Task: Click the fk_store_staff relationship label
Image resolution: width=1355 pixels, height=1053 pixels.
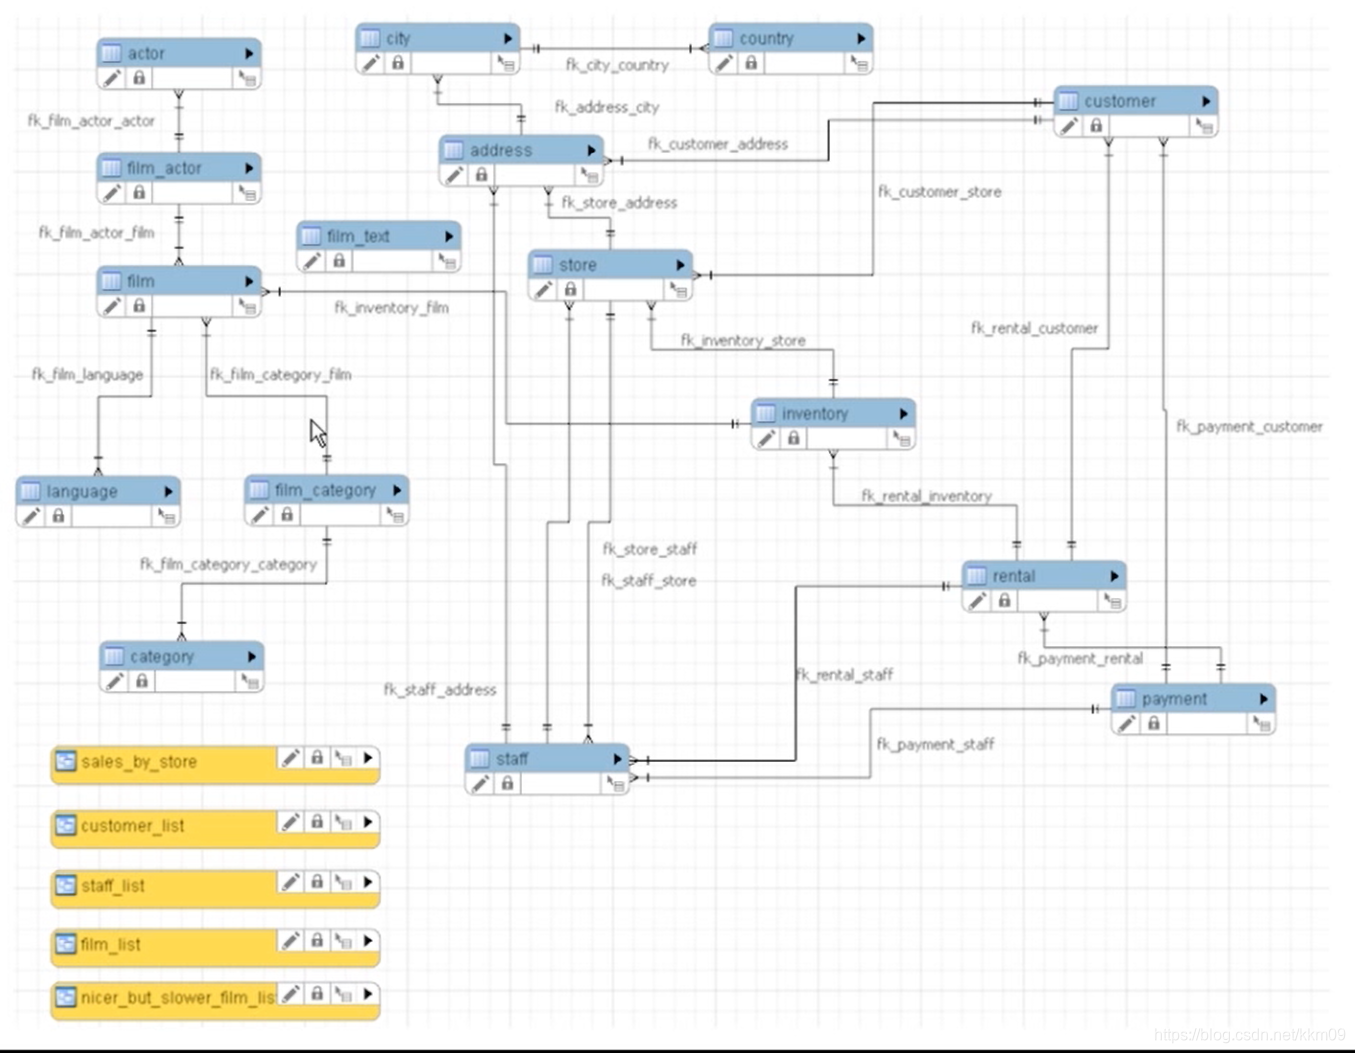Action: pyautogui.click(x=649, y=549)
